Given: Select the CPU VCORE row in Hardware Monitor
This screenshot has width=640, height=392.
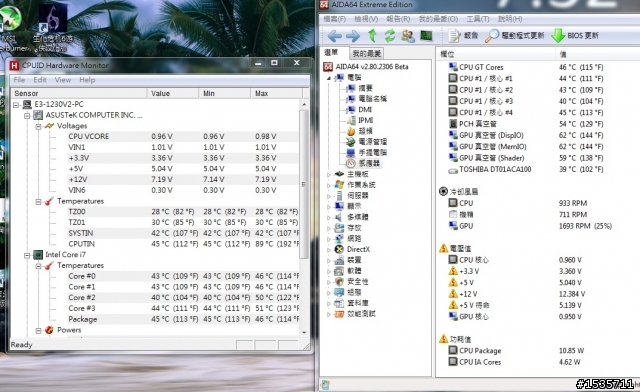Looking at the screenshot, I should [183, 136].
